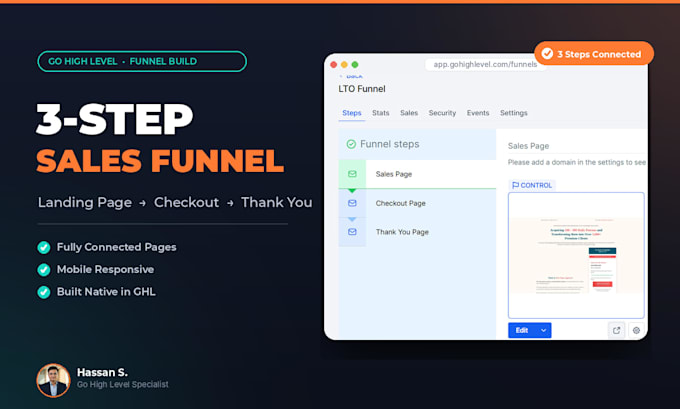Open the funnel Settings tab
680x409 pixels.
click(513, 113)
